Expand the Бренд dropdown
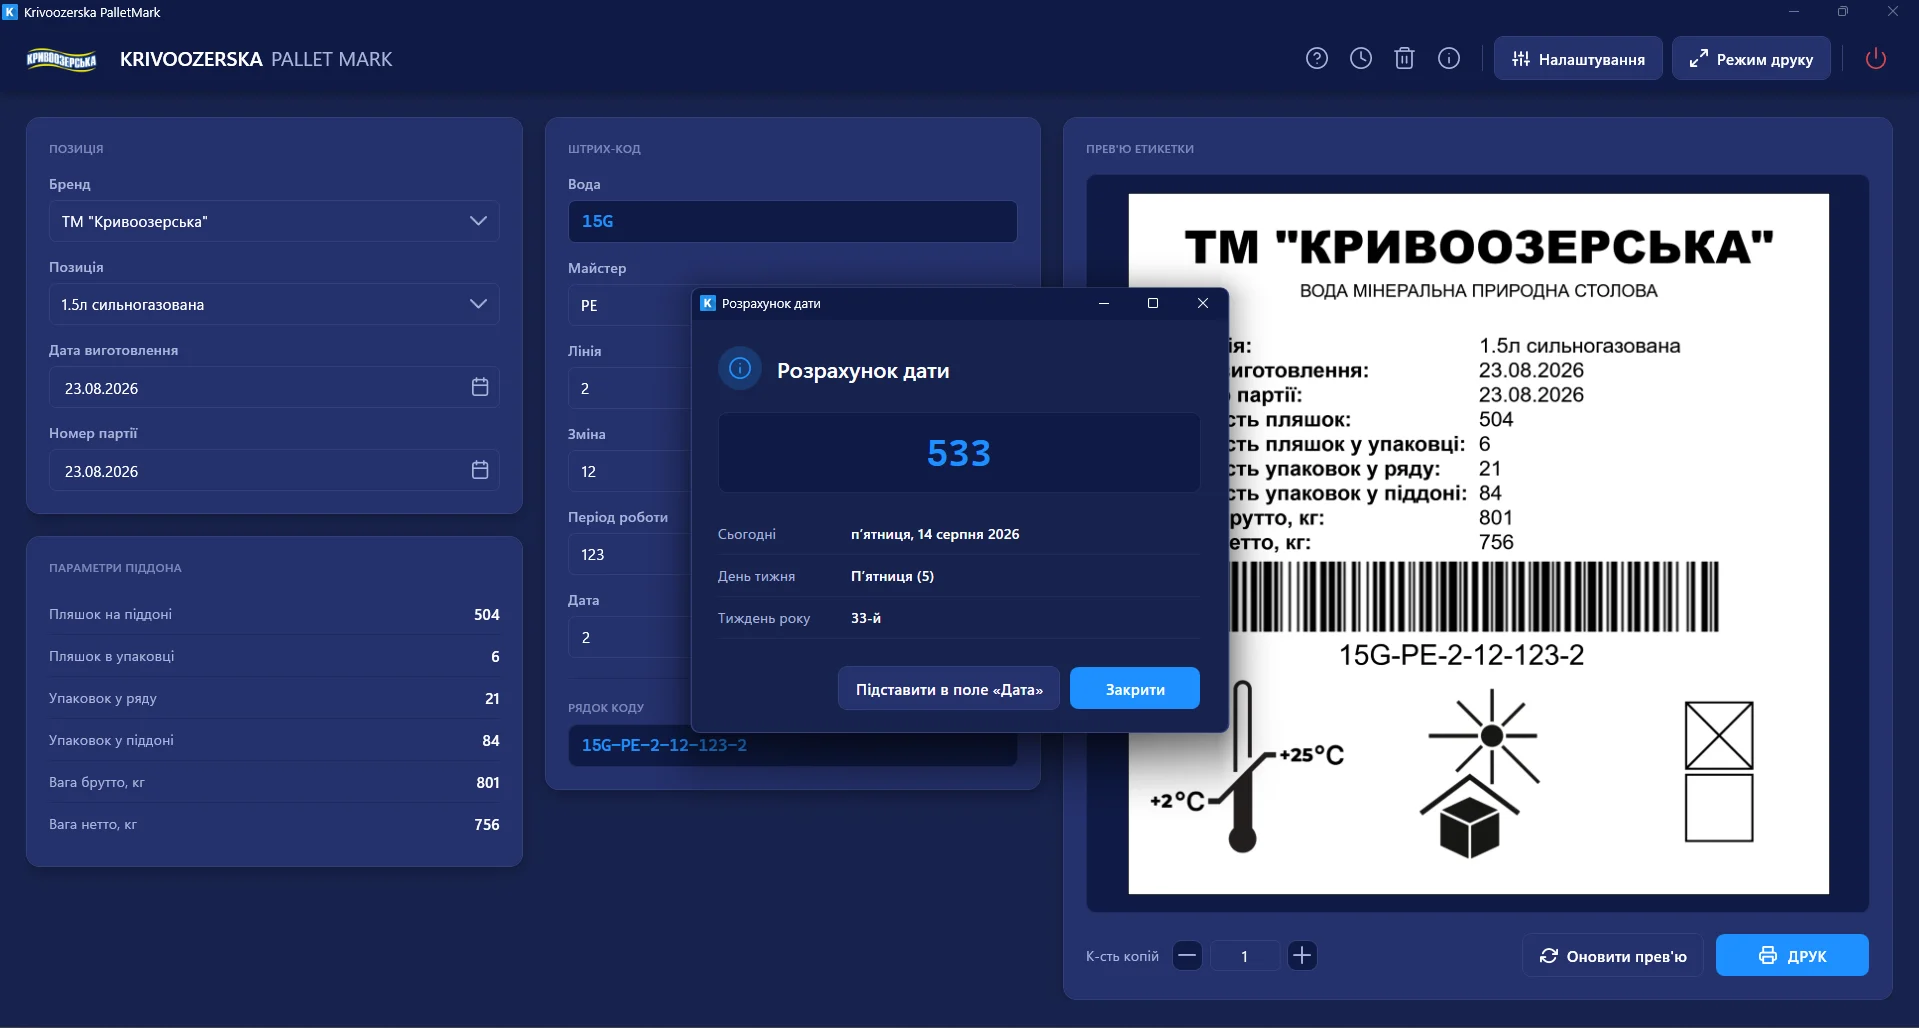This screenshot has width=1919, height=1028. point(274,221)
